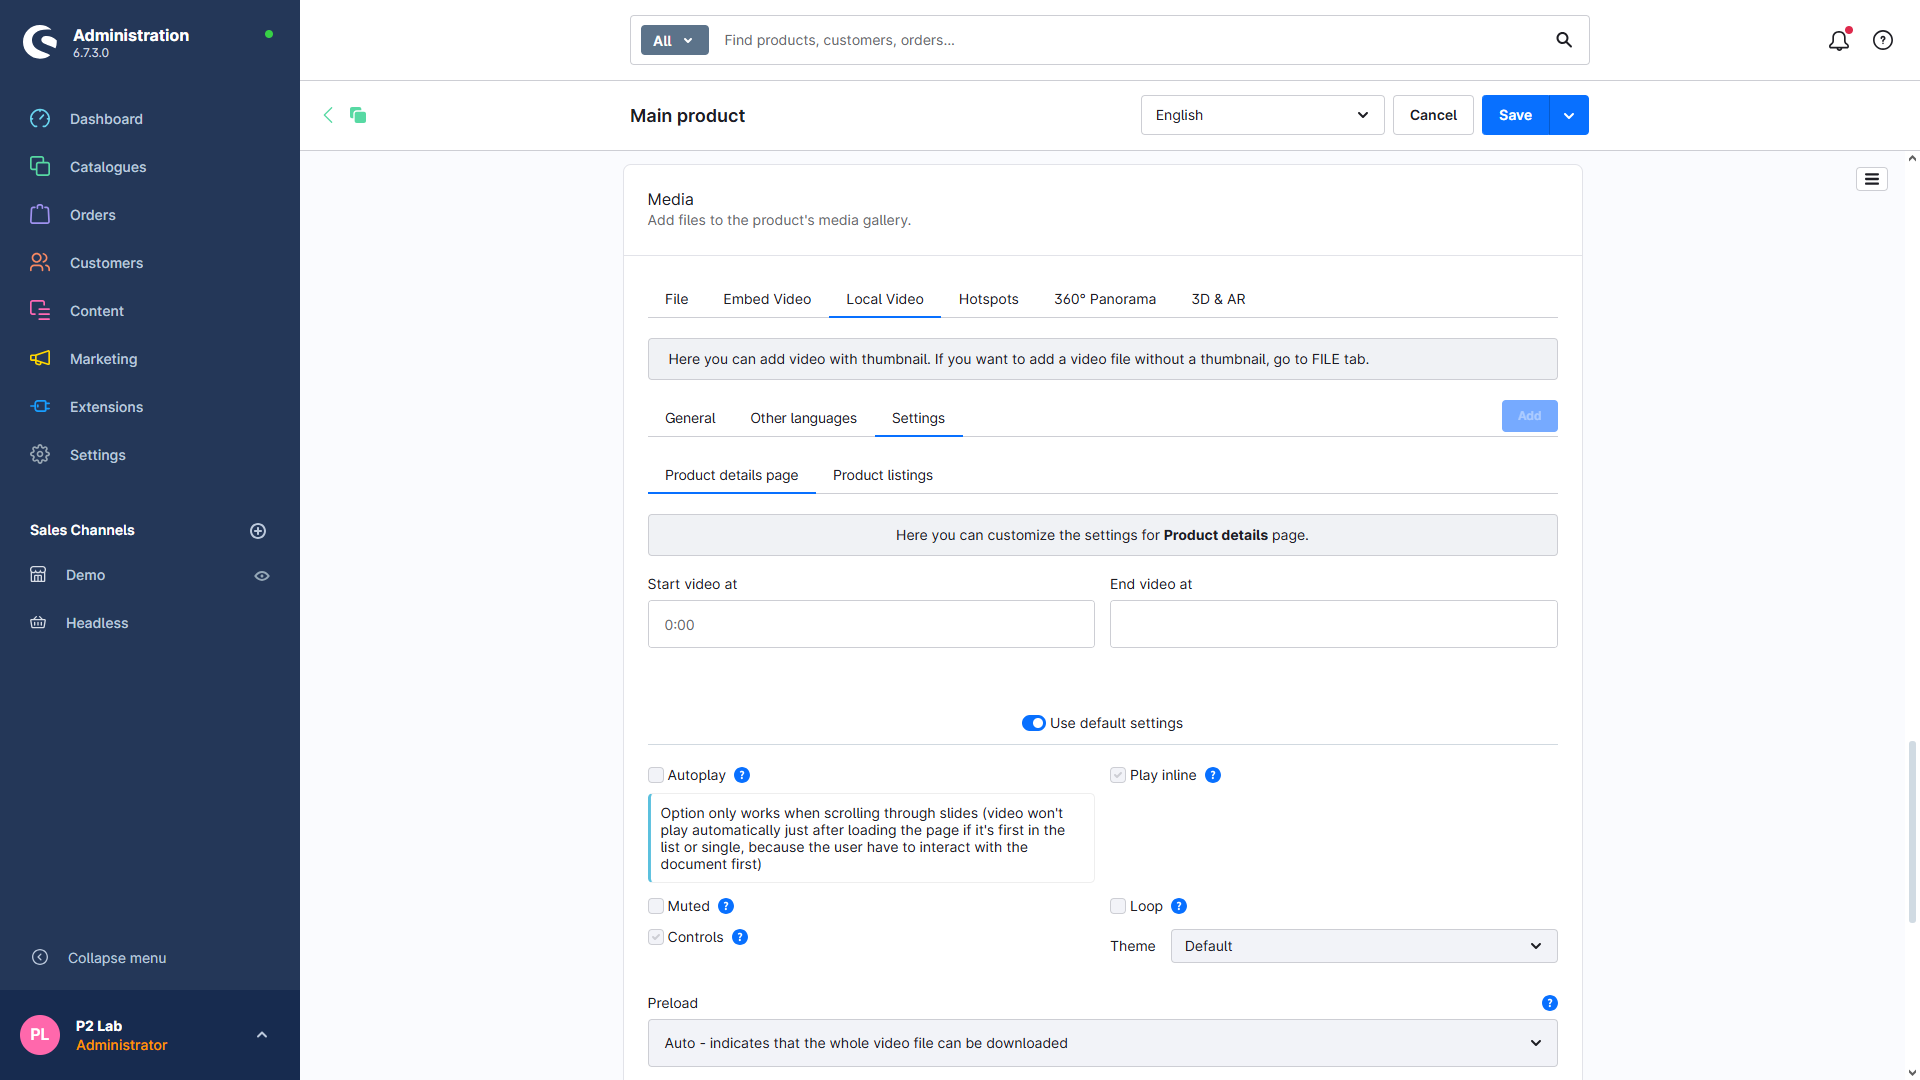Toggle the Controls checkbox
Screen dimensions: 1920x1080
tap(656, 937)
